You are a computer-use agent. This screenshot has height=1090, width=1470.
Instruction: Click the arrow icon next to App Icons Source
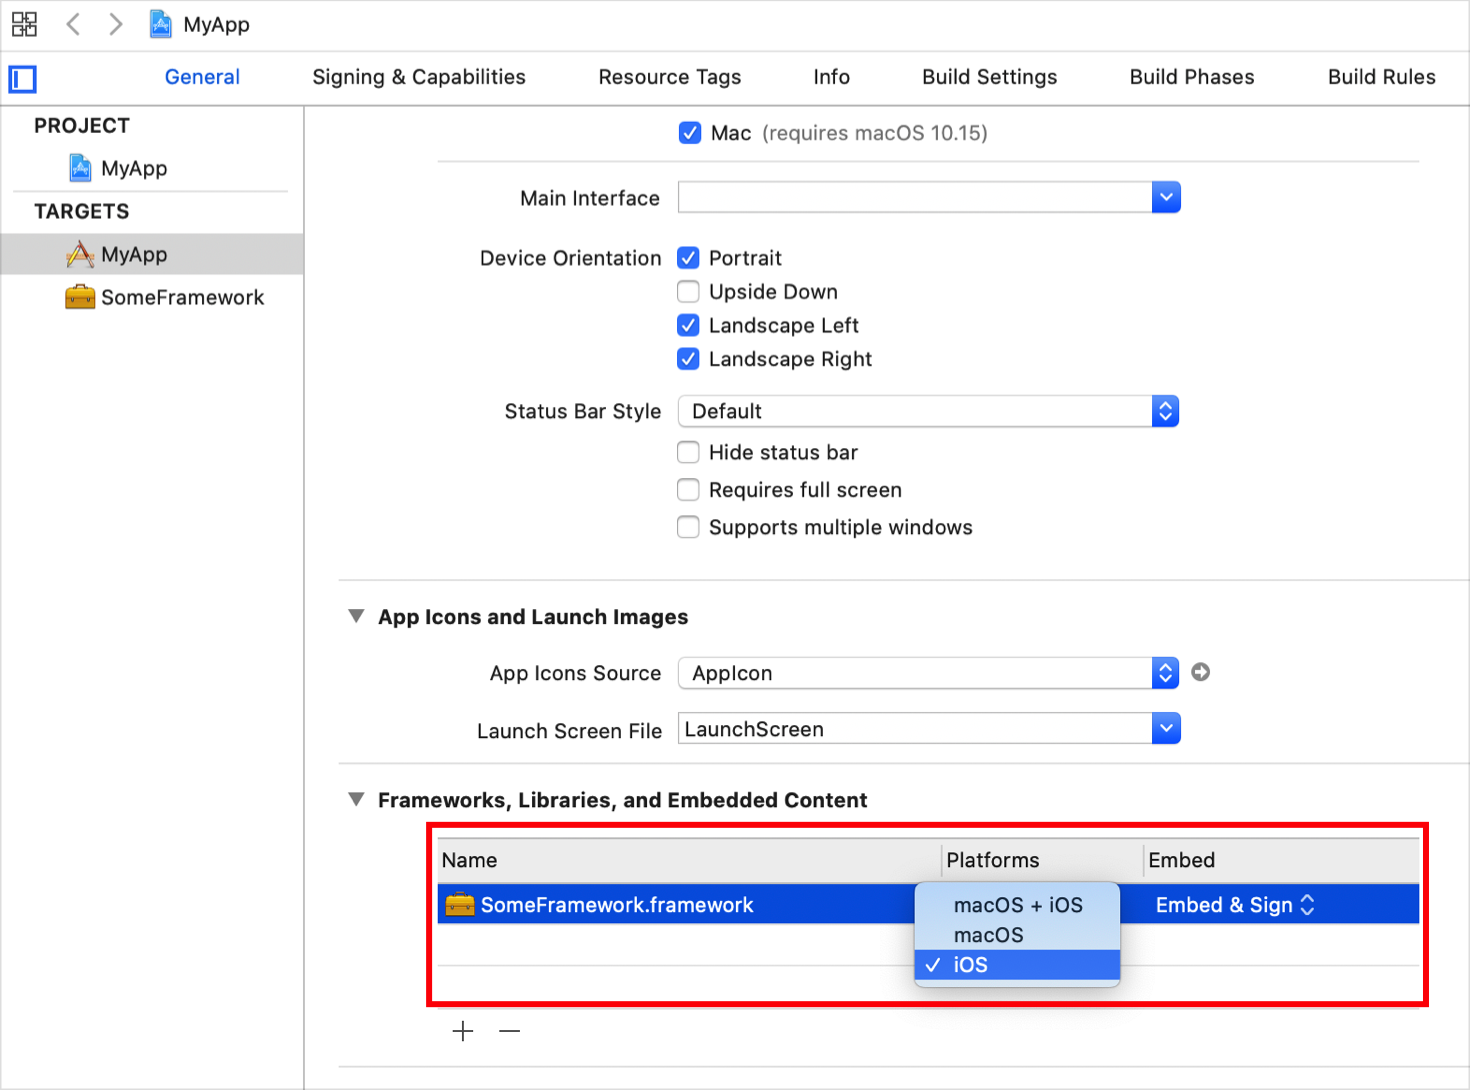point(1201,672)
